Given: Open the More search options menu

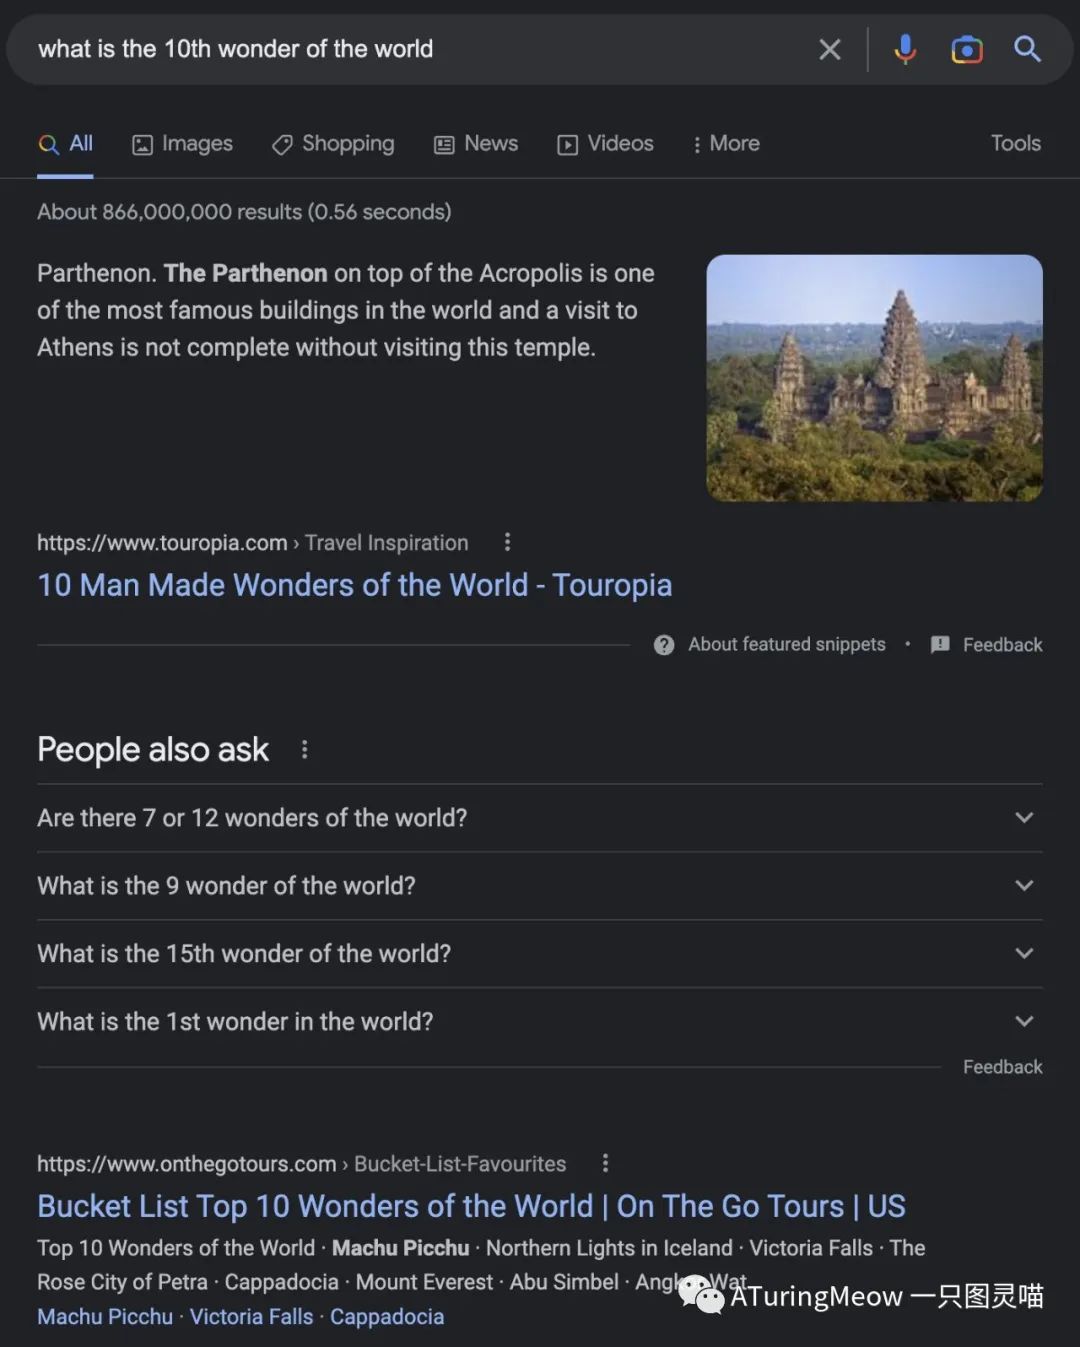Looking at the screenshot, I should (726, 144).
